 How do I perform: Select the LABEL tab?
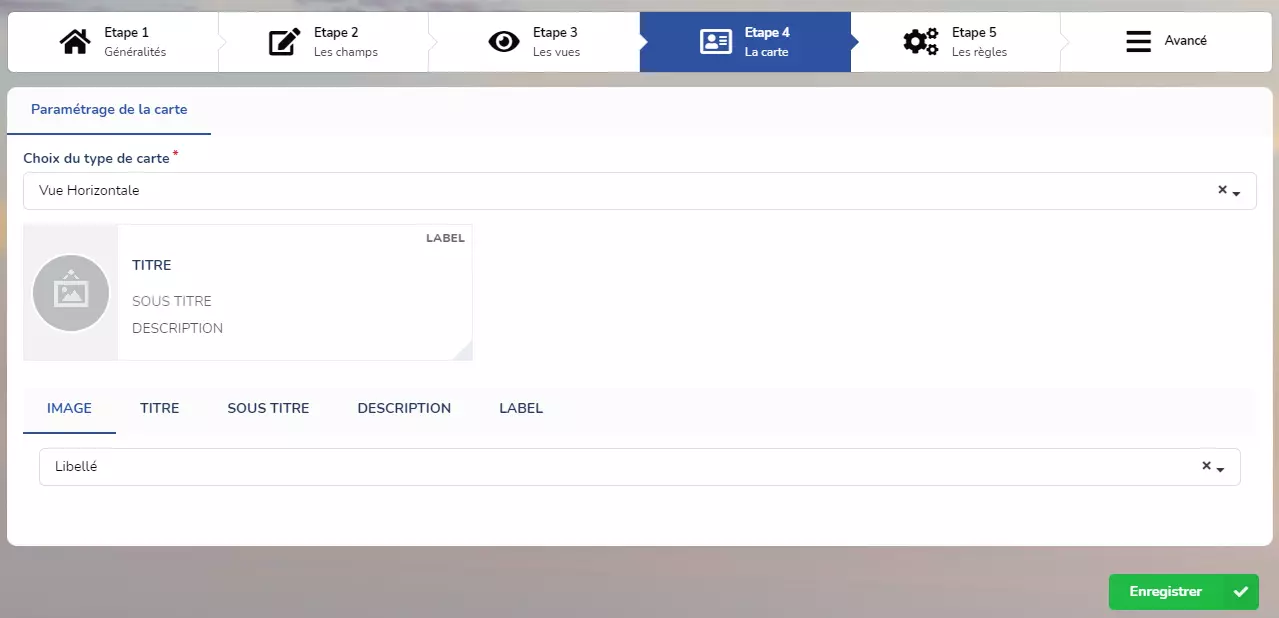click(x=521, y=409)
